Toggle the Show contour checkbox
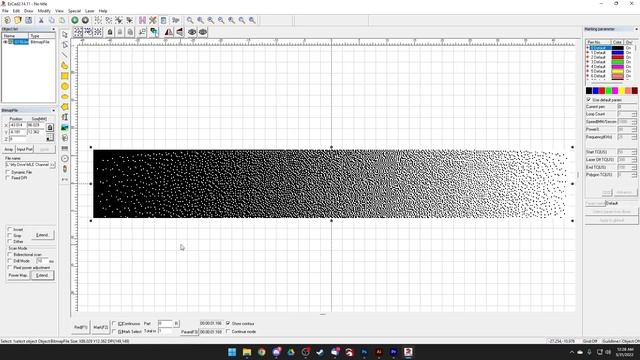Viewport: 640px width, 360px height. [228, 323]
